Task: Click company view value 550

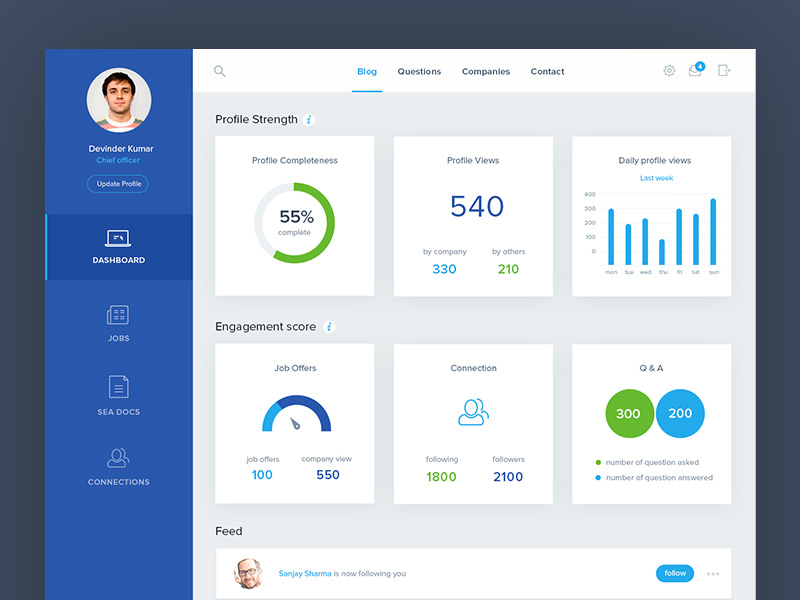Action: pos(328,475)
